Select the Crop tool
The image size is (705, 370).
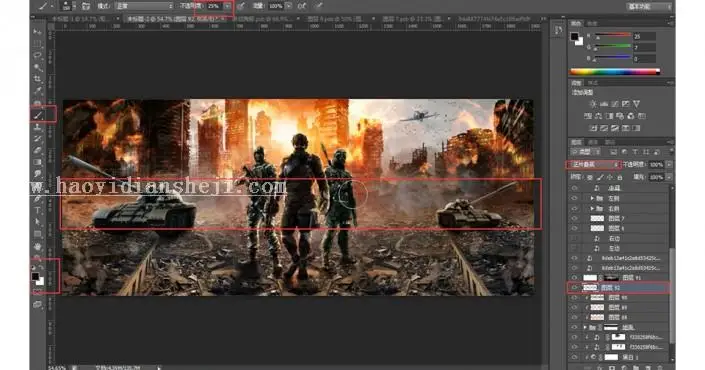click(38, 79)
